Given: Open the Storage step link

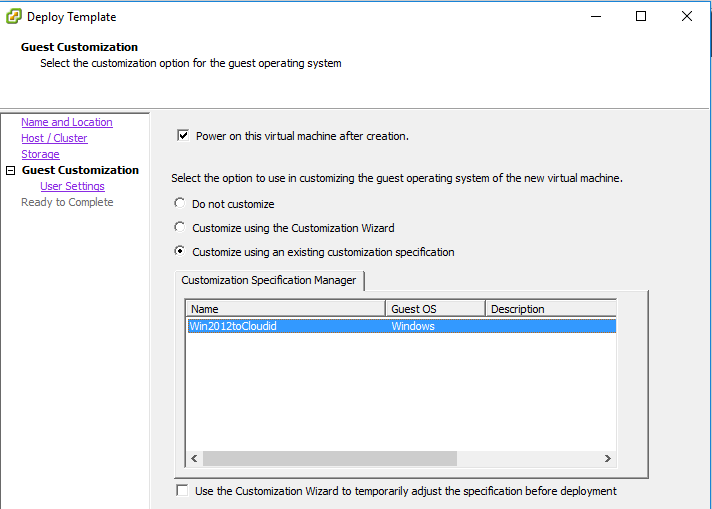Looking at the screenshot, I should (40, 154).
